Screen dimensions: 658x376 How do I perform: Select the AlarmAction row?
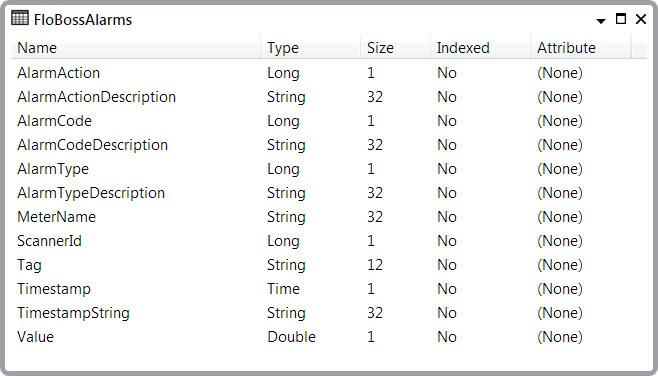[x=329, y=73]
